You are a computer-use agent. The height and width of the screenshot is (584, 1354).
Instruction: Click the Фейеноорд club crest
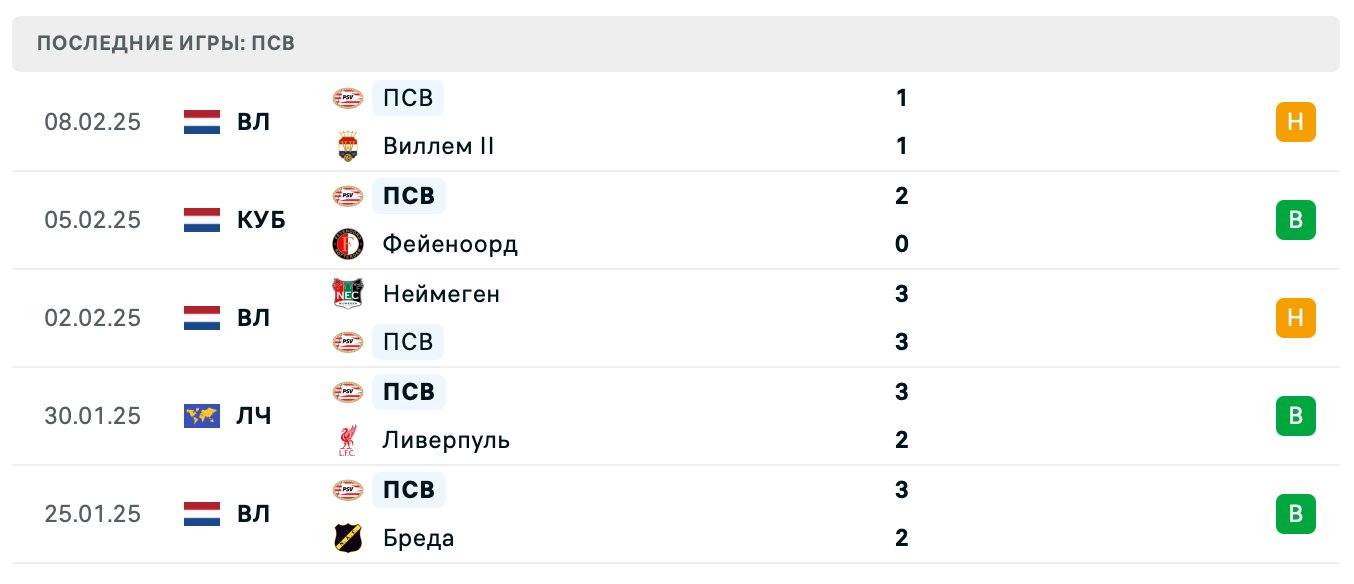coord(347,244)
